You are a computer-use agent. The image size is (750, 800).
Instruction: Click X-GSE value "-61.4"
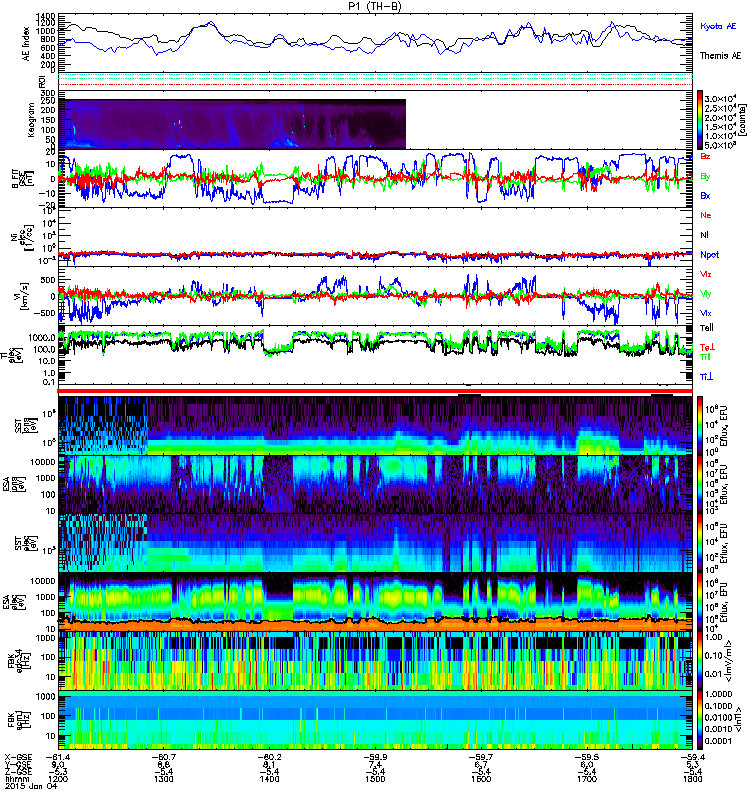[x=58, y=758]
